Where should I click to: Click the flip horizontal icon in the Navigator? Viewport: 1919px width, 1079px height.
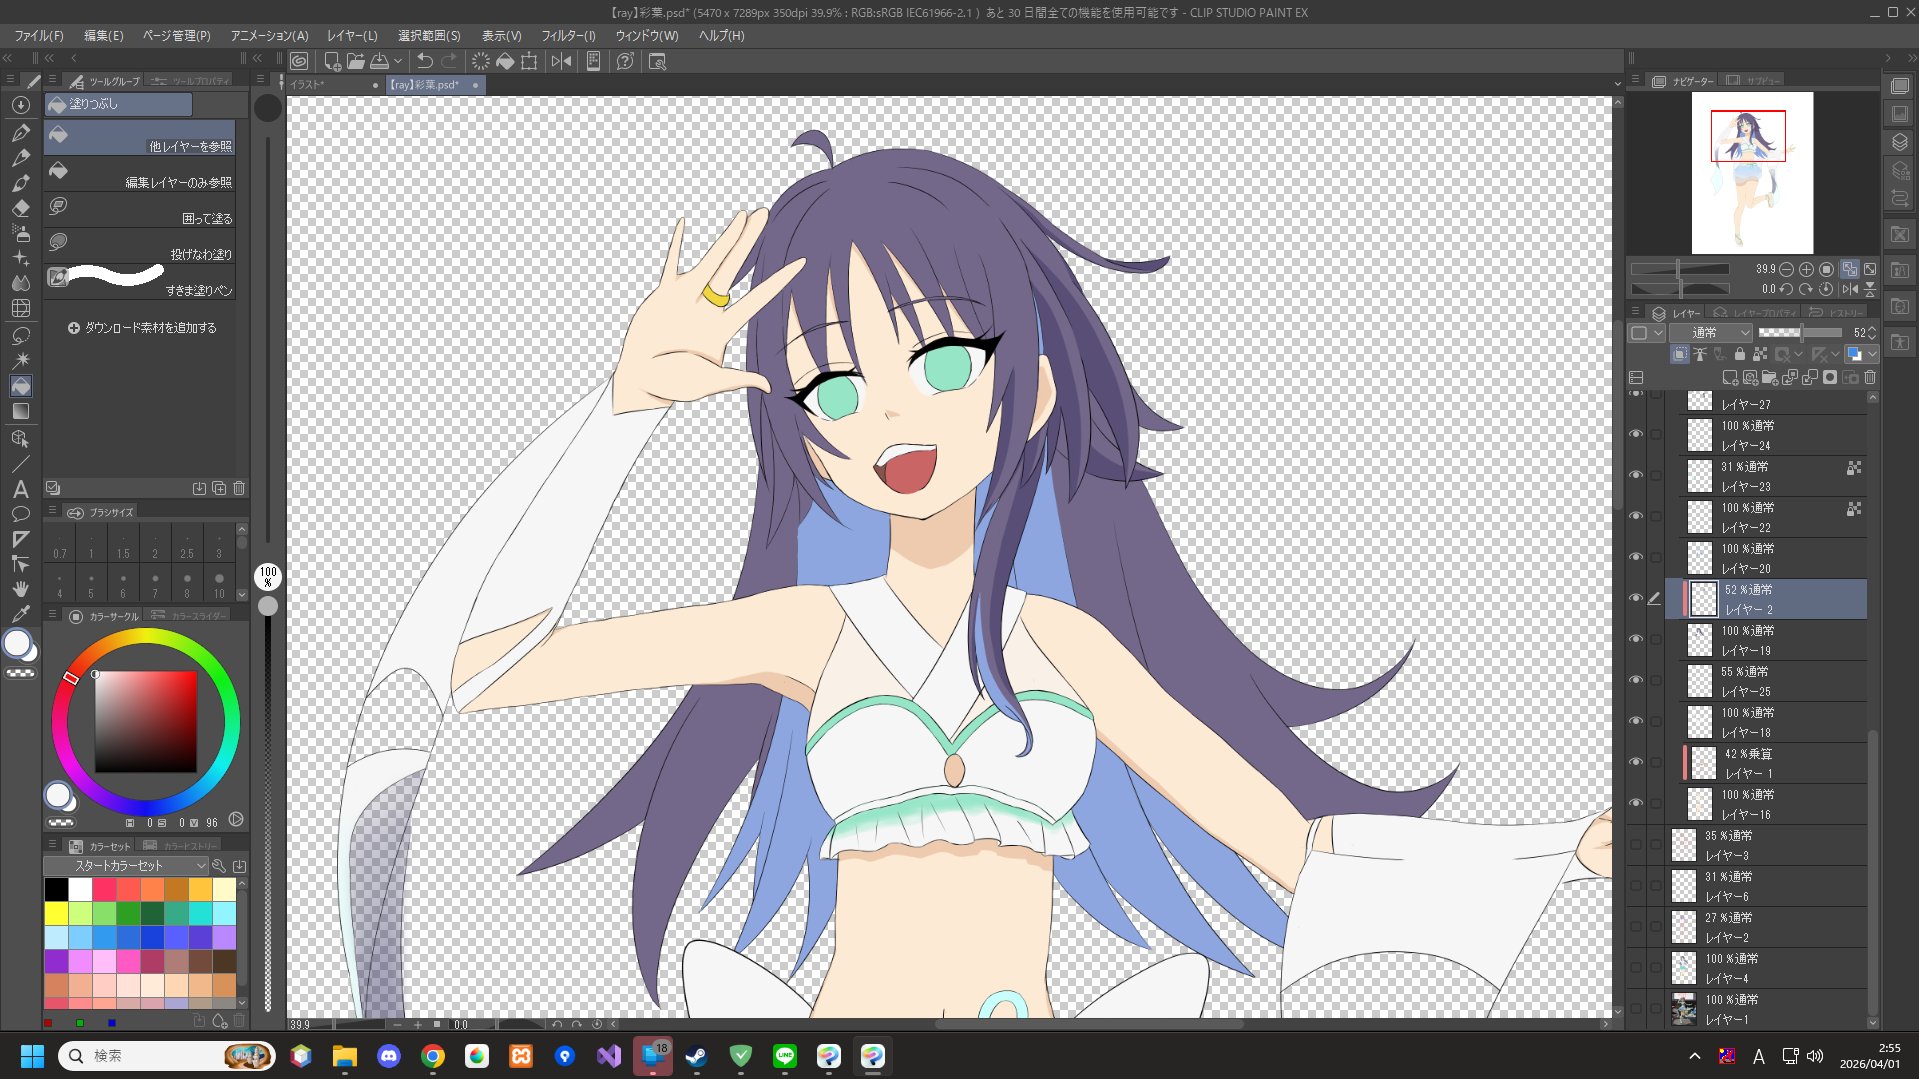pyautogui.click(x=1850, y=289)
